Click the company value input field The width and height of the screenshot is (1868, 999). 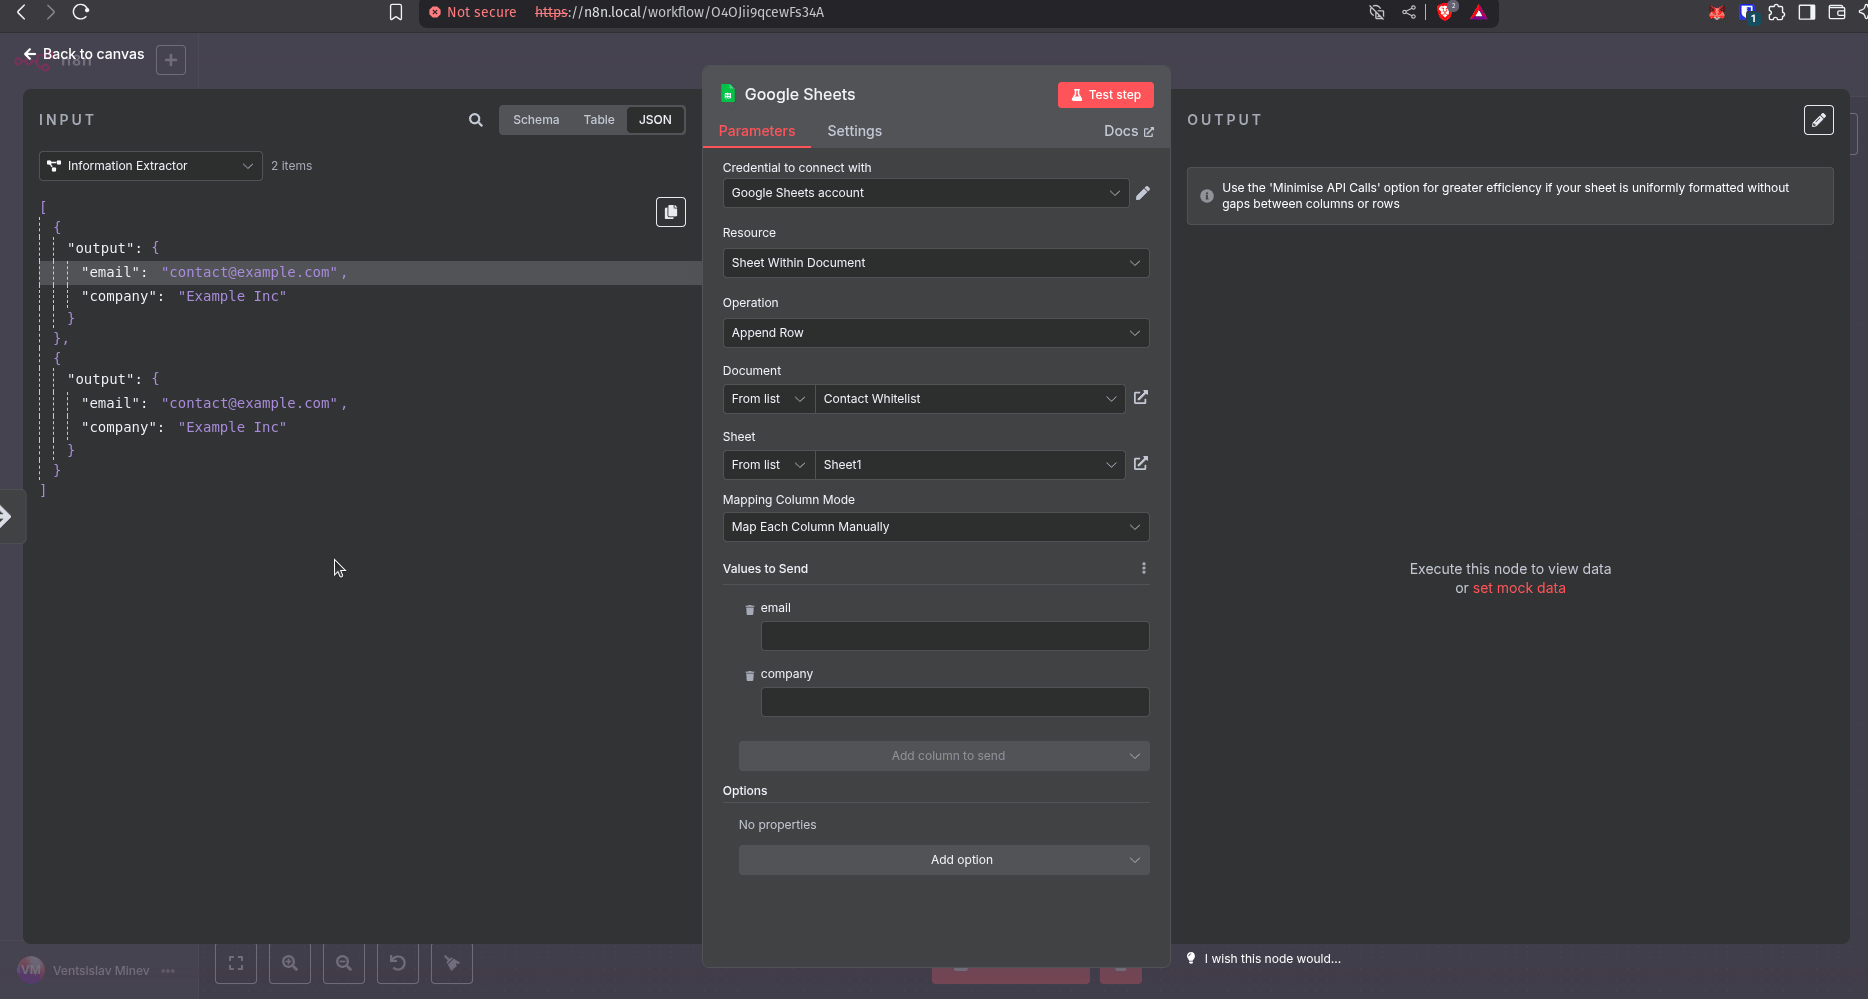(955, 702)
